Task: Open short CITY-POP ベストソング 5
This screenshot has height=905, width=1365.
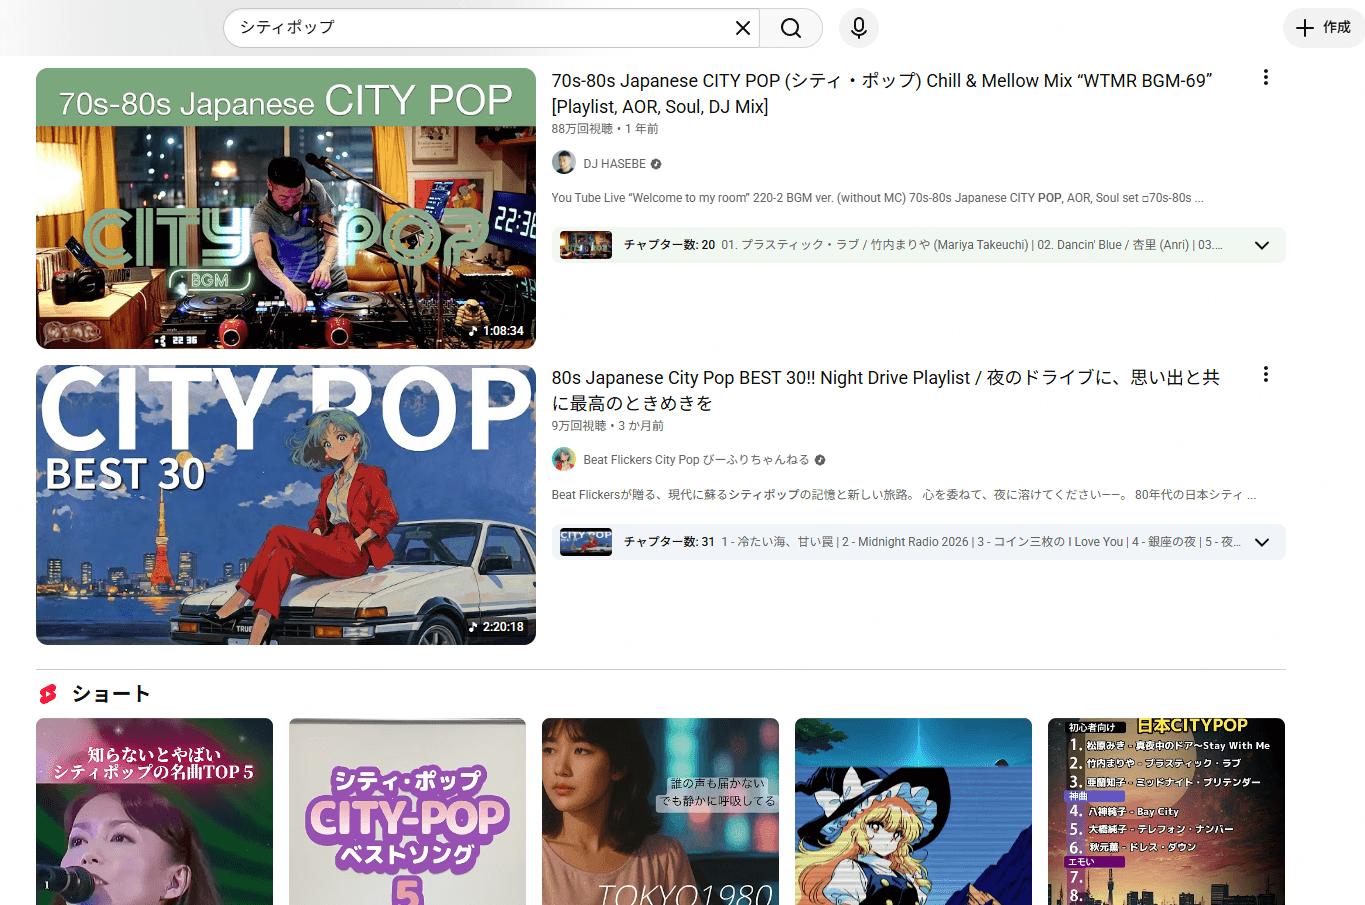Action: (407, 811)
